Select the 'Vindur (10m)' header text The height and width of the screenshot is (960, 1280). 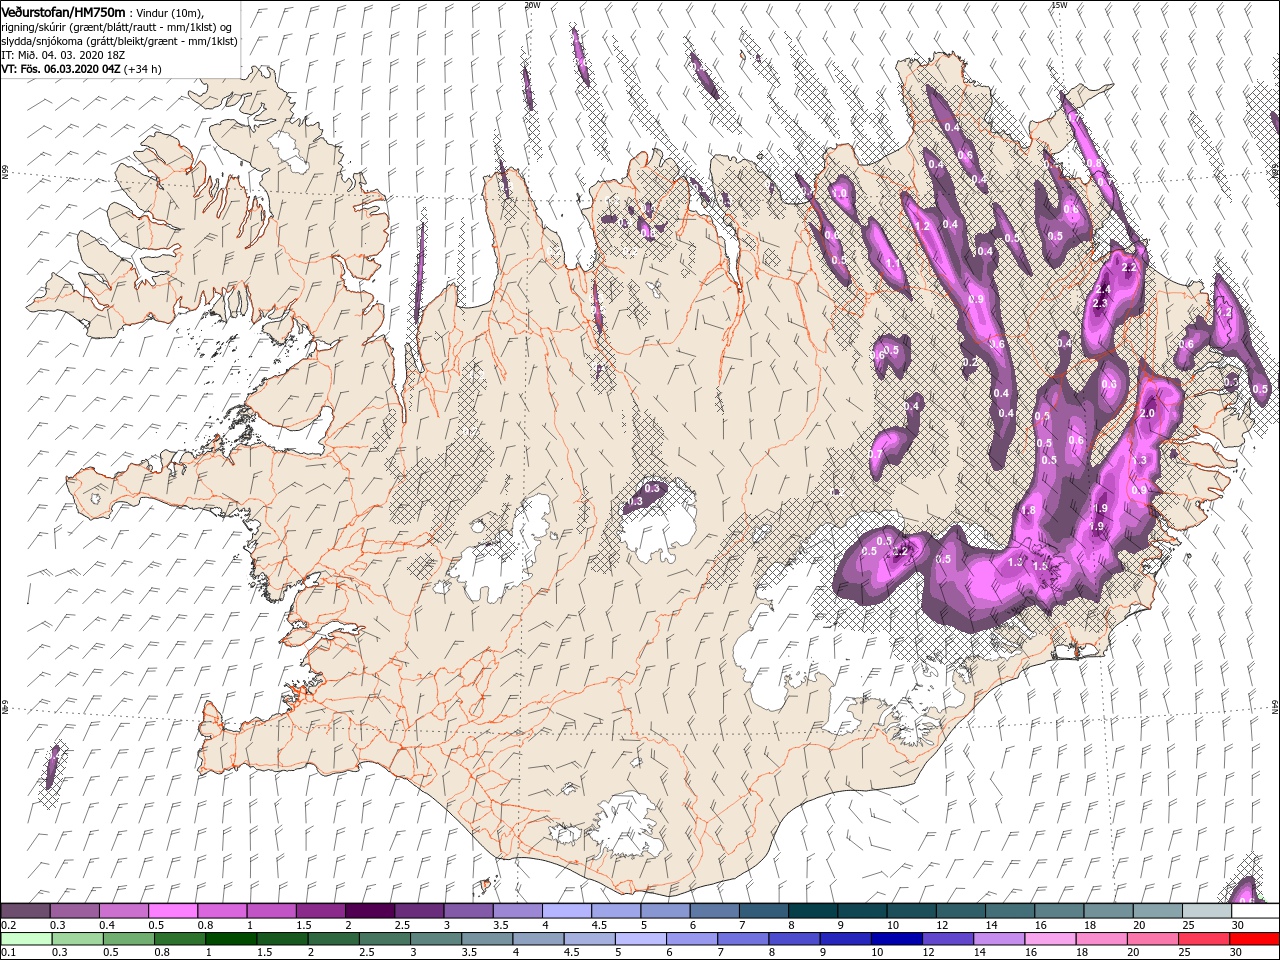click(169, 12)
